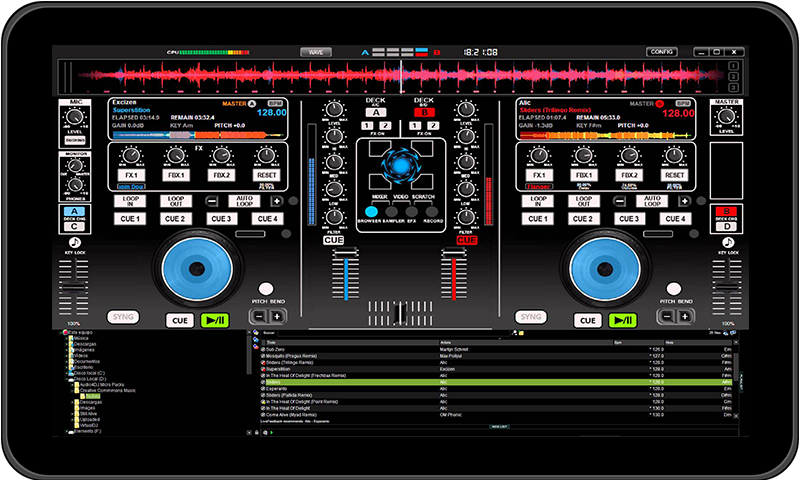Enable left channel CUE headphone monitor
800x480 pixels.
(333, 240)
